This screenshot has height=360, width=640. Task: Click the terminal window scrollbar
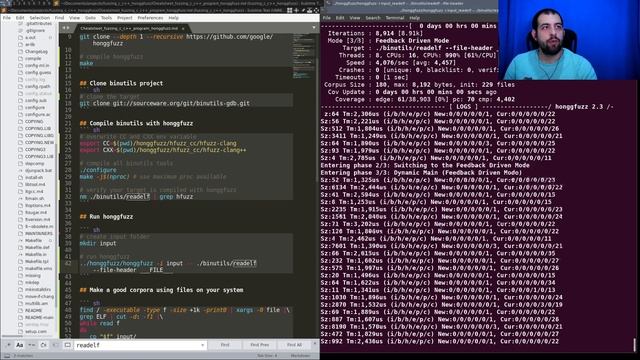[x=635, y=344]
